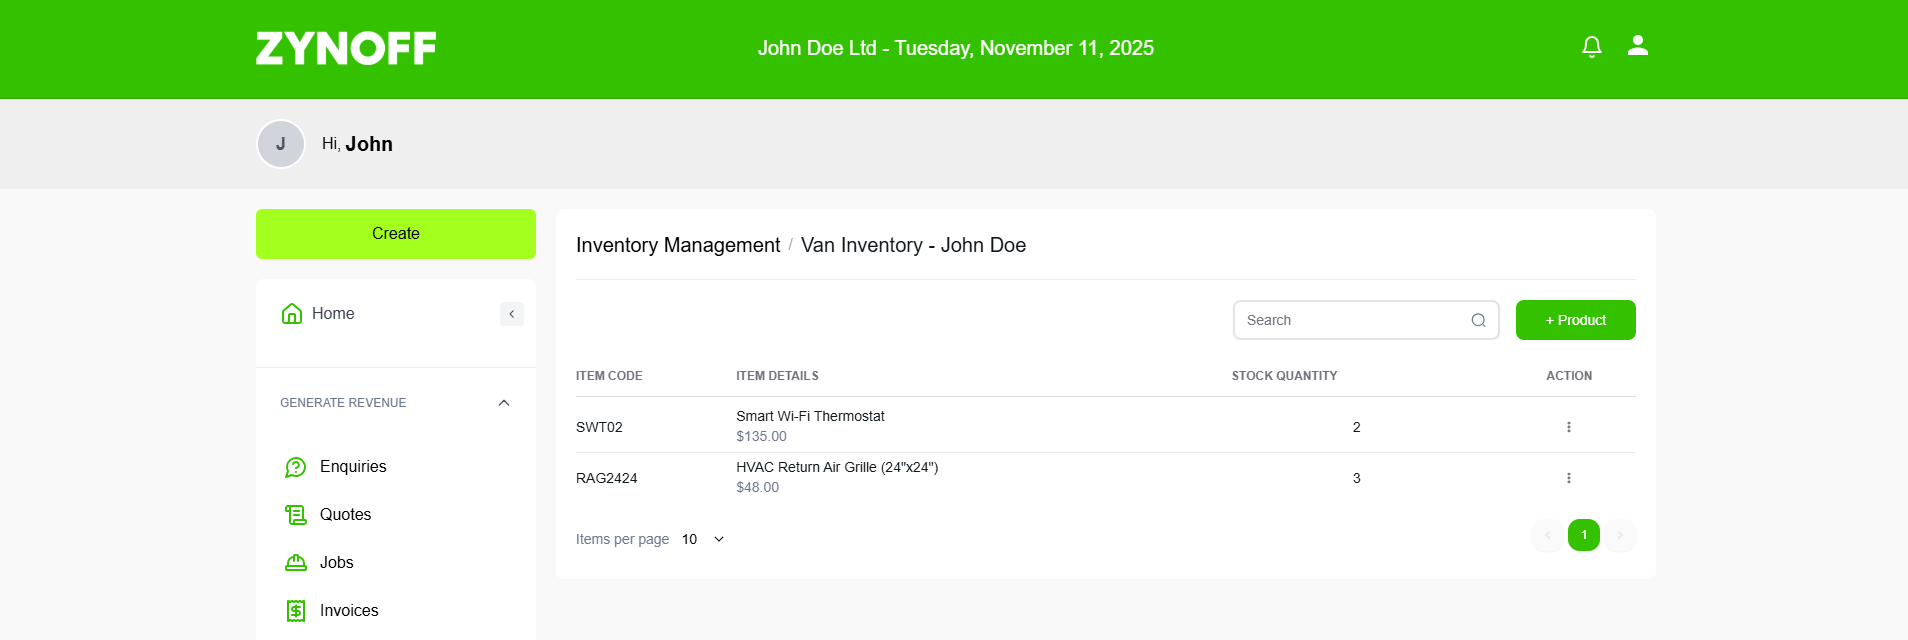The height and width of the screenshot is (640, 1908).
Task: Click the Search input field
Action: 1366,320
